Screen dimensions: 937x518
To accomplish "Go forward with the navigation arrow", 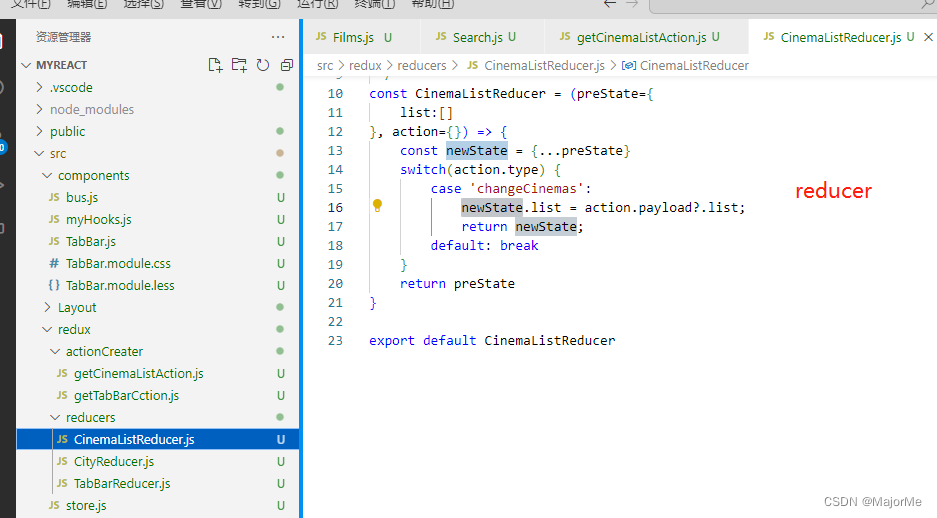I will pos(632,4).
